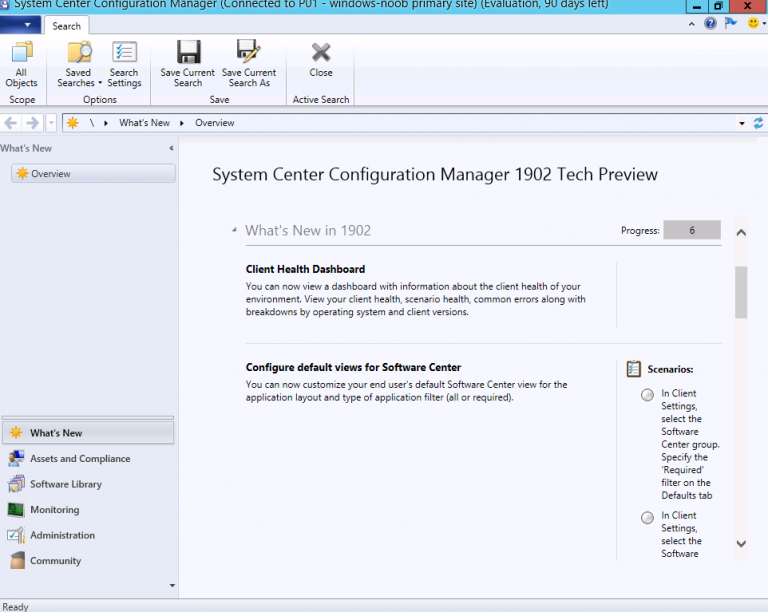Image resolution: width=768 pixels, height=612 pixels.
Task: Click the What's New sun icon in sidebar
Action: [16, 432]
